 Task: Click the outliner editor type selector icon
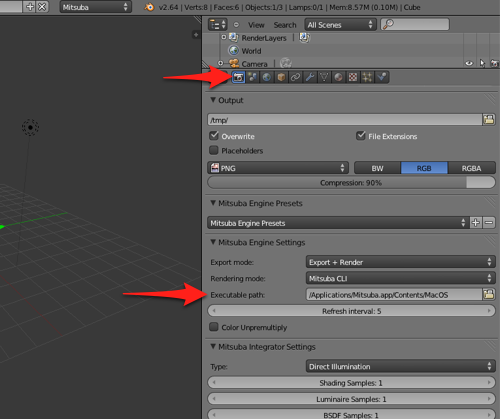(x=217, y=25)
